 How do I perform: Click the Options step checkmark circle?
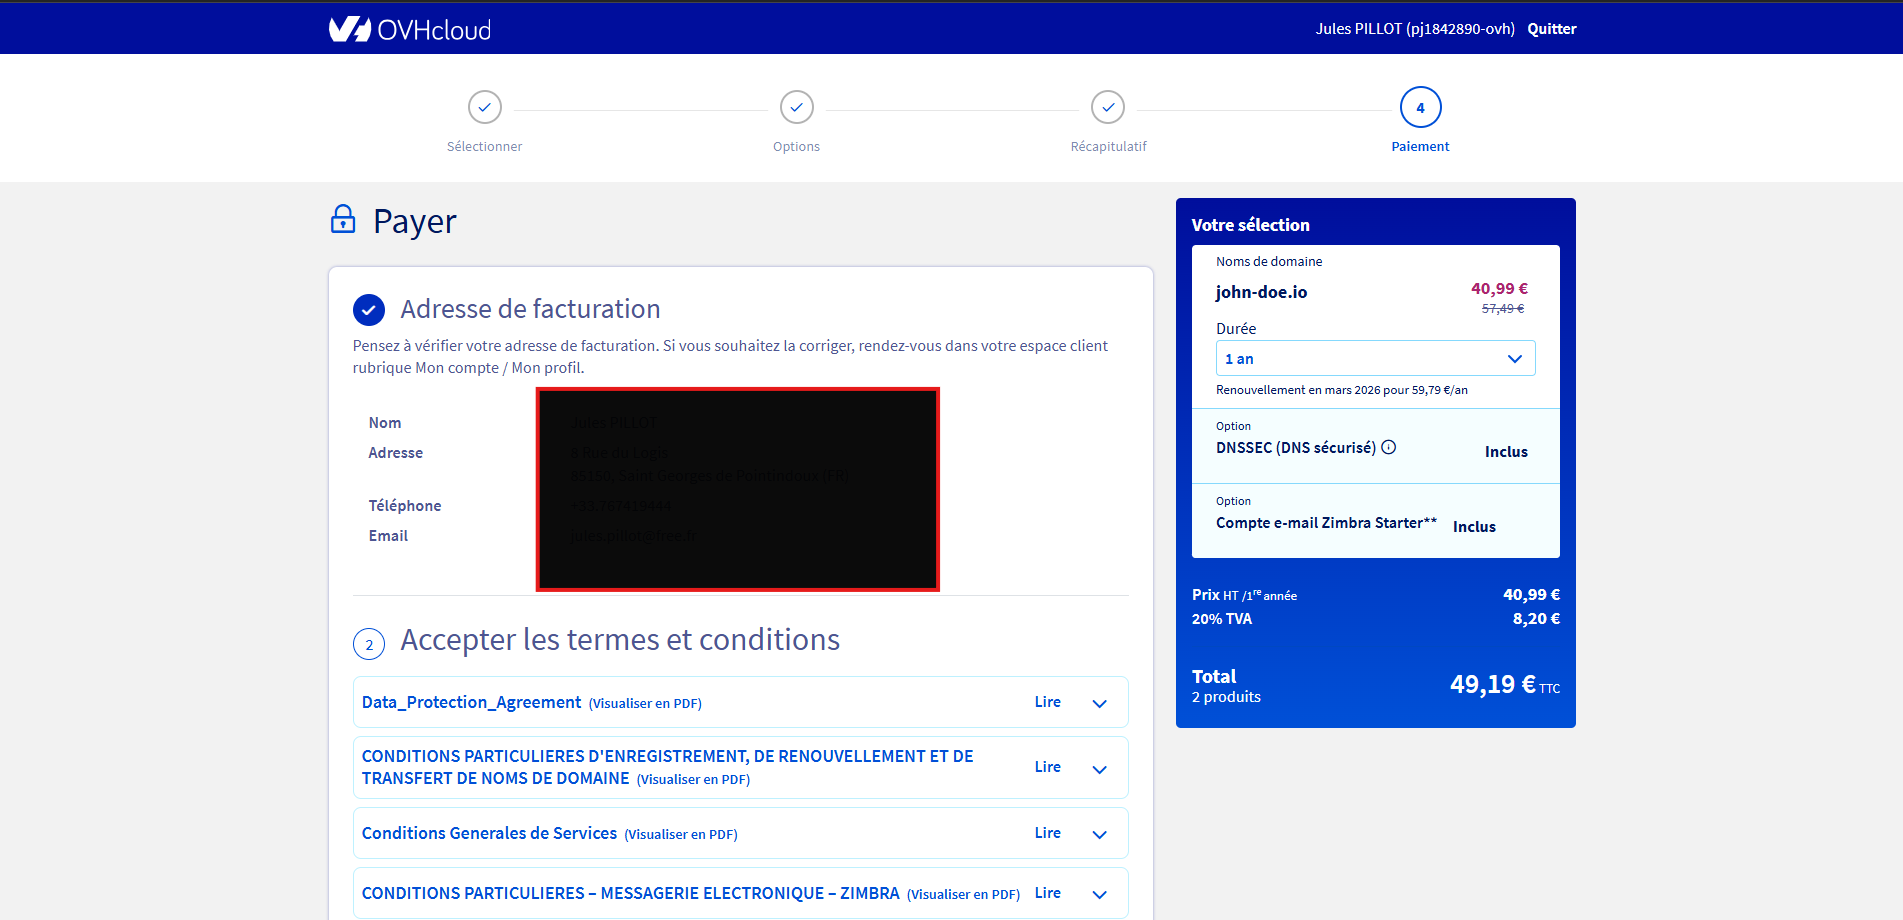(796, 107)
